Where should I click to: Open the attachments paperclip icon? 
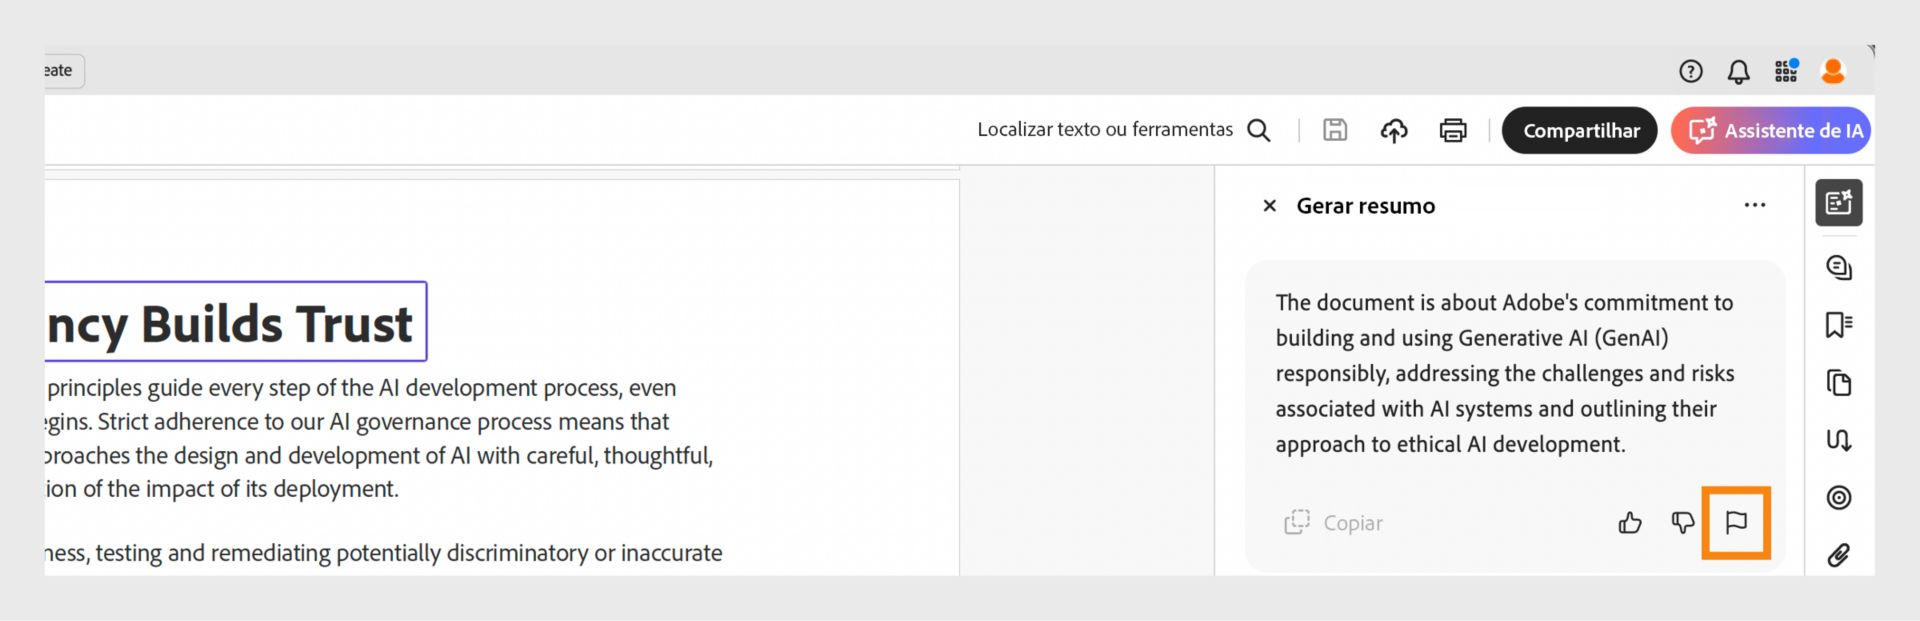click(1839, 555)
